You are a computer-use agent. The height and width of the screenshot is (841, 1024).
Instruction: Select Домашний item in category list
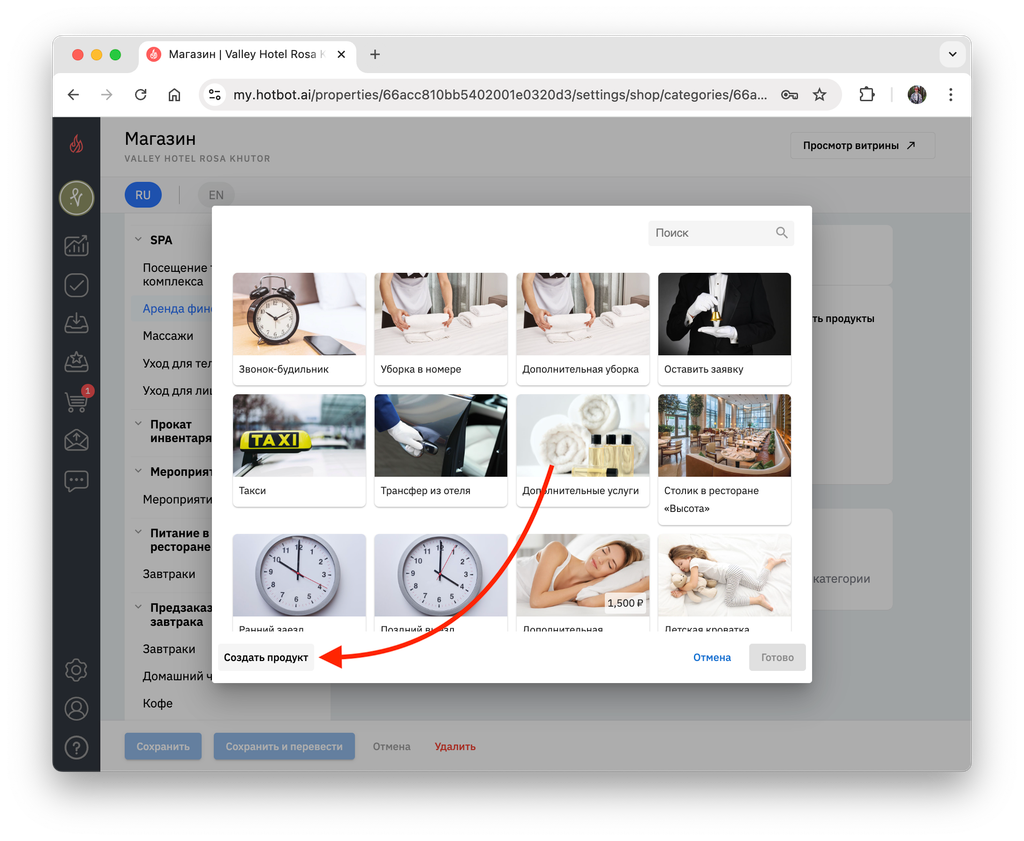(x=177, y=676)
